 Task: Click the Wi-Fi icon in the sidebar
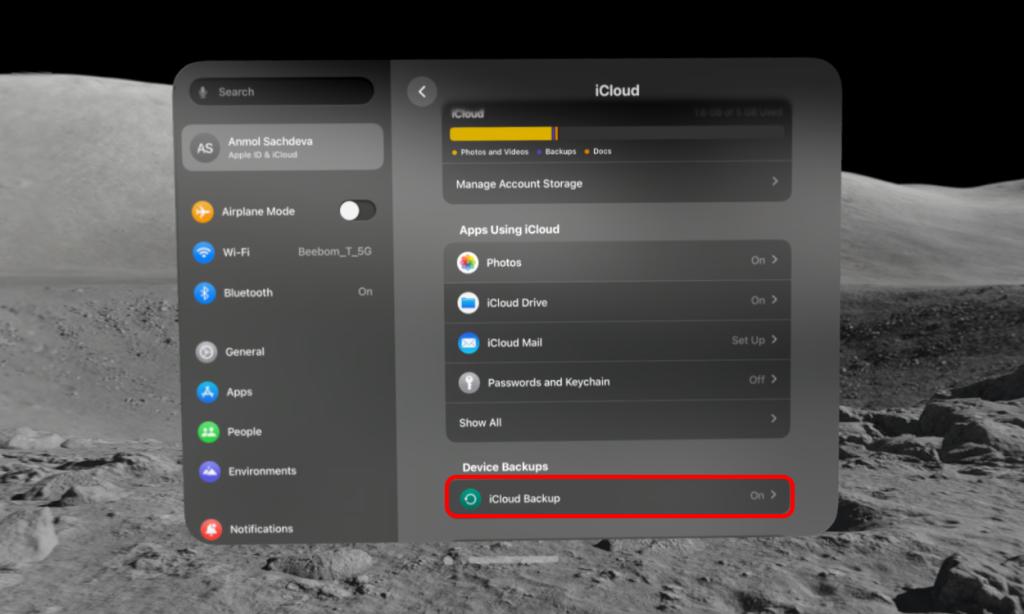[x=204, y=252]
